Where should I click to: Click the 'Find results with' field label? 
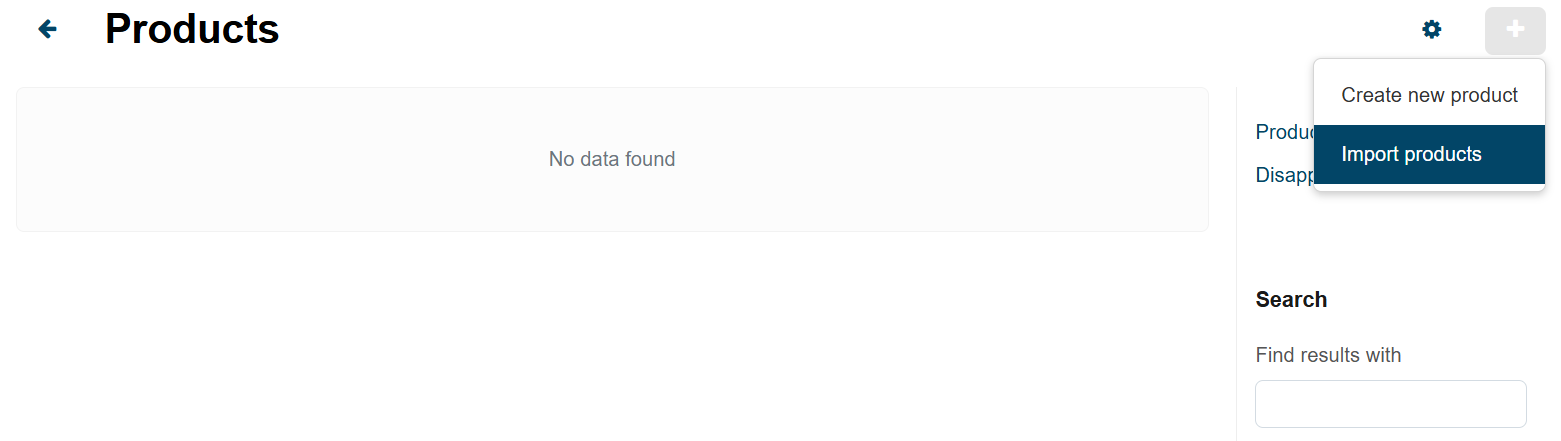click(1328, 355)
